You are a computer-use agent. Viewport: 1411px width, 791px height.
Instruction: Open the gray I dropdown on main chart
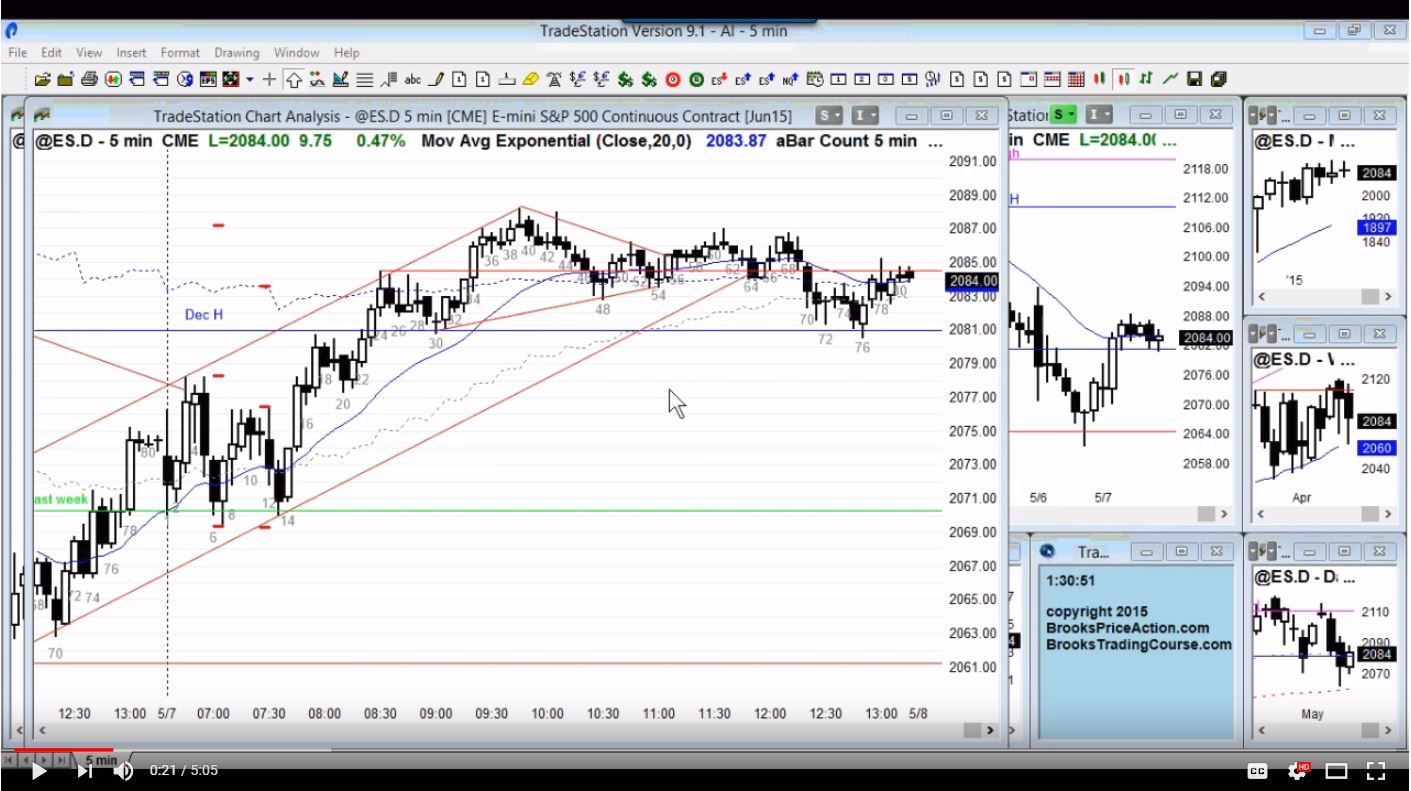pos(865,115)
